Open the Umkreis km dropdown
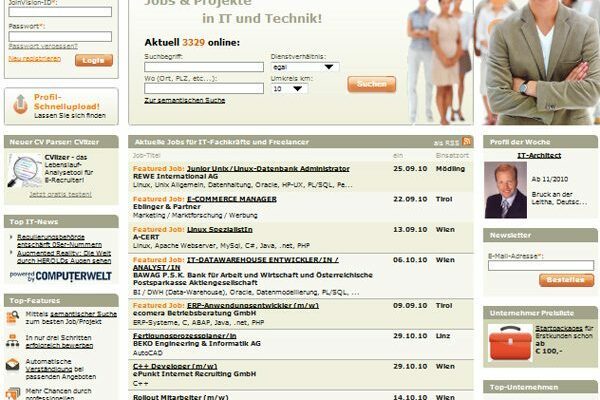This screenshot has width=600, height=400. (289, 89)
